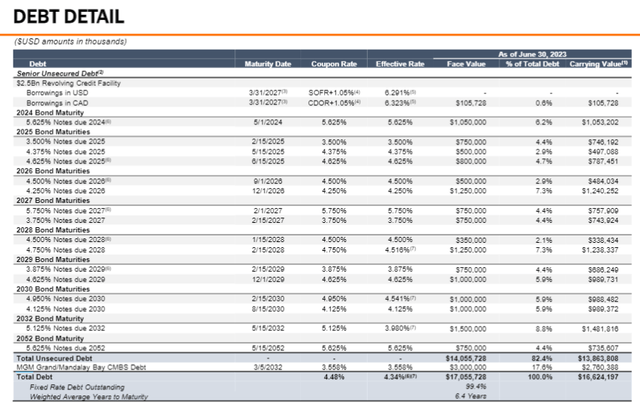Click the $1,053,202 carrying value
The image size is (640, 402).
600,122
